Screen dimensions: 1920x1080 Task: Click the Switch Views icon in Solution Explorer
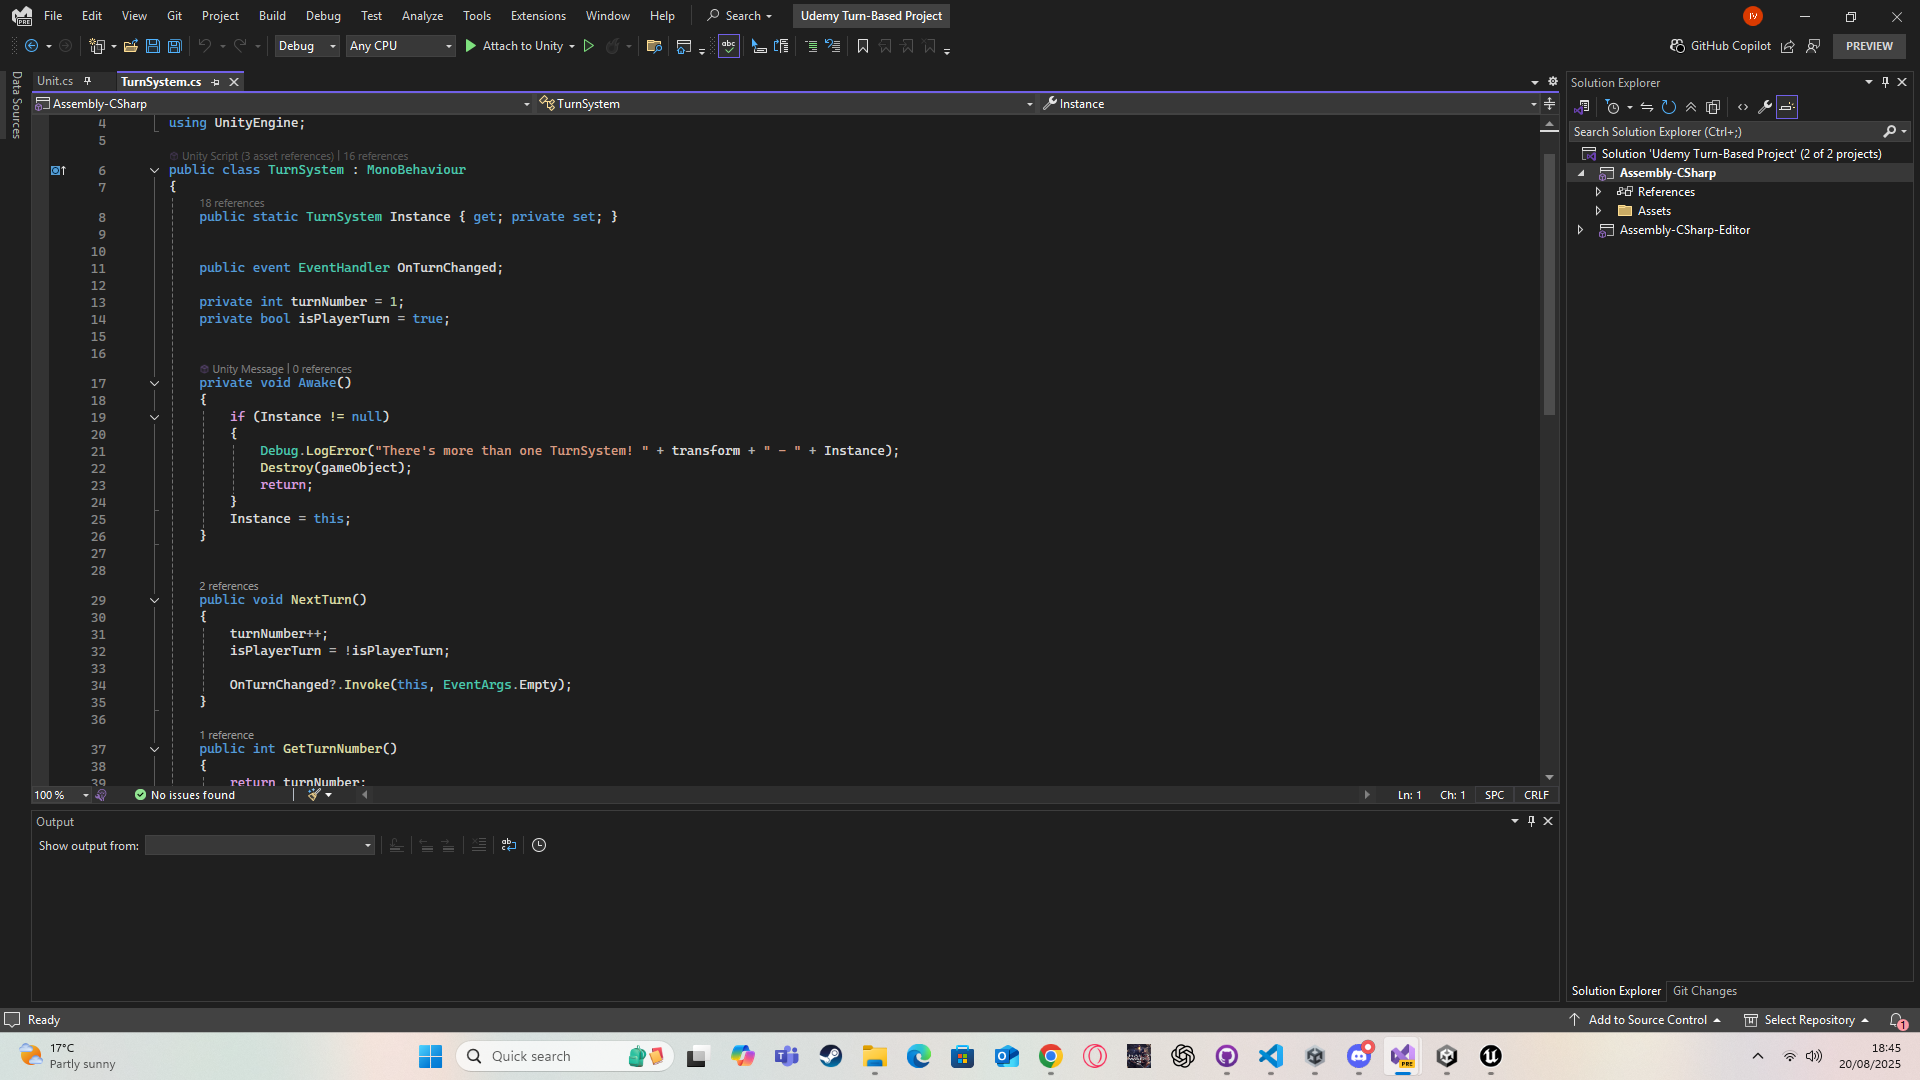1582,107
